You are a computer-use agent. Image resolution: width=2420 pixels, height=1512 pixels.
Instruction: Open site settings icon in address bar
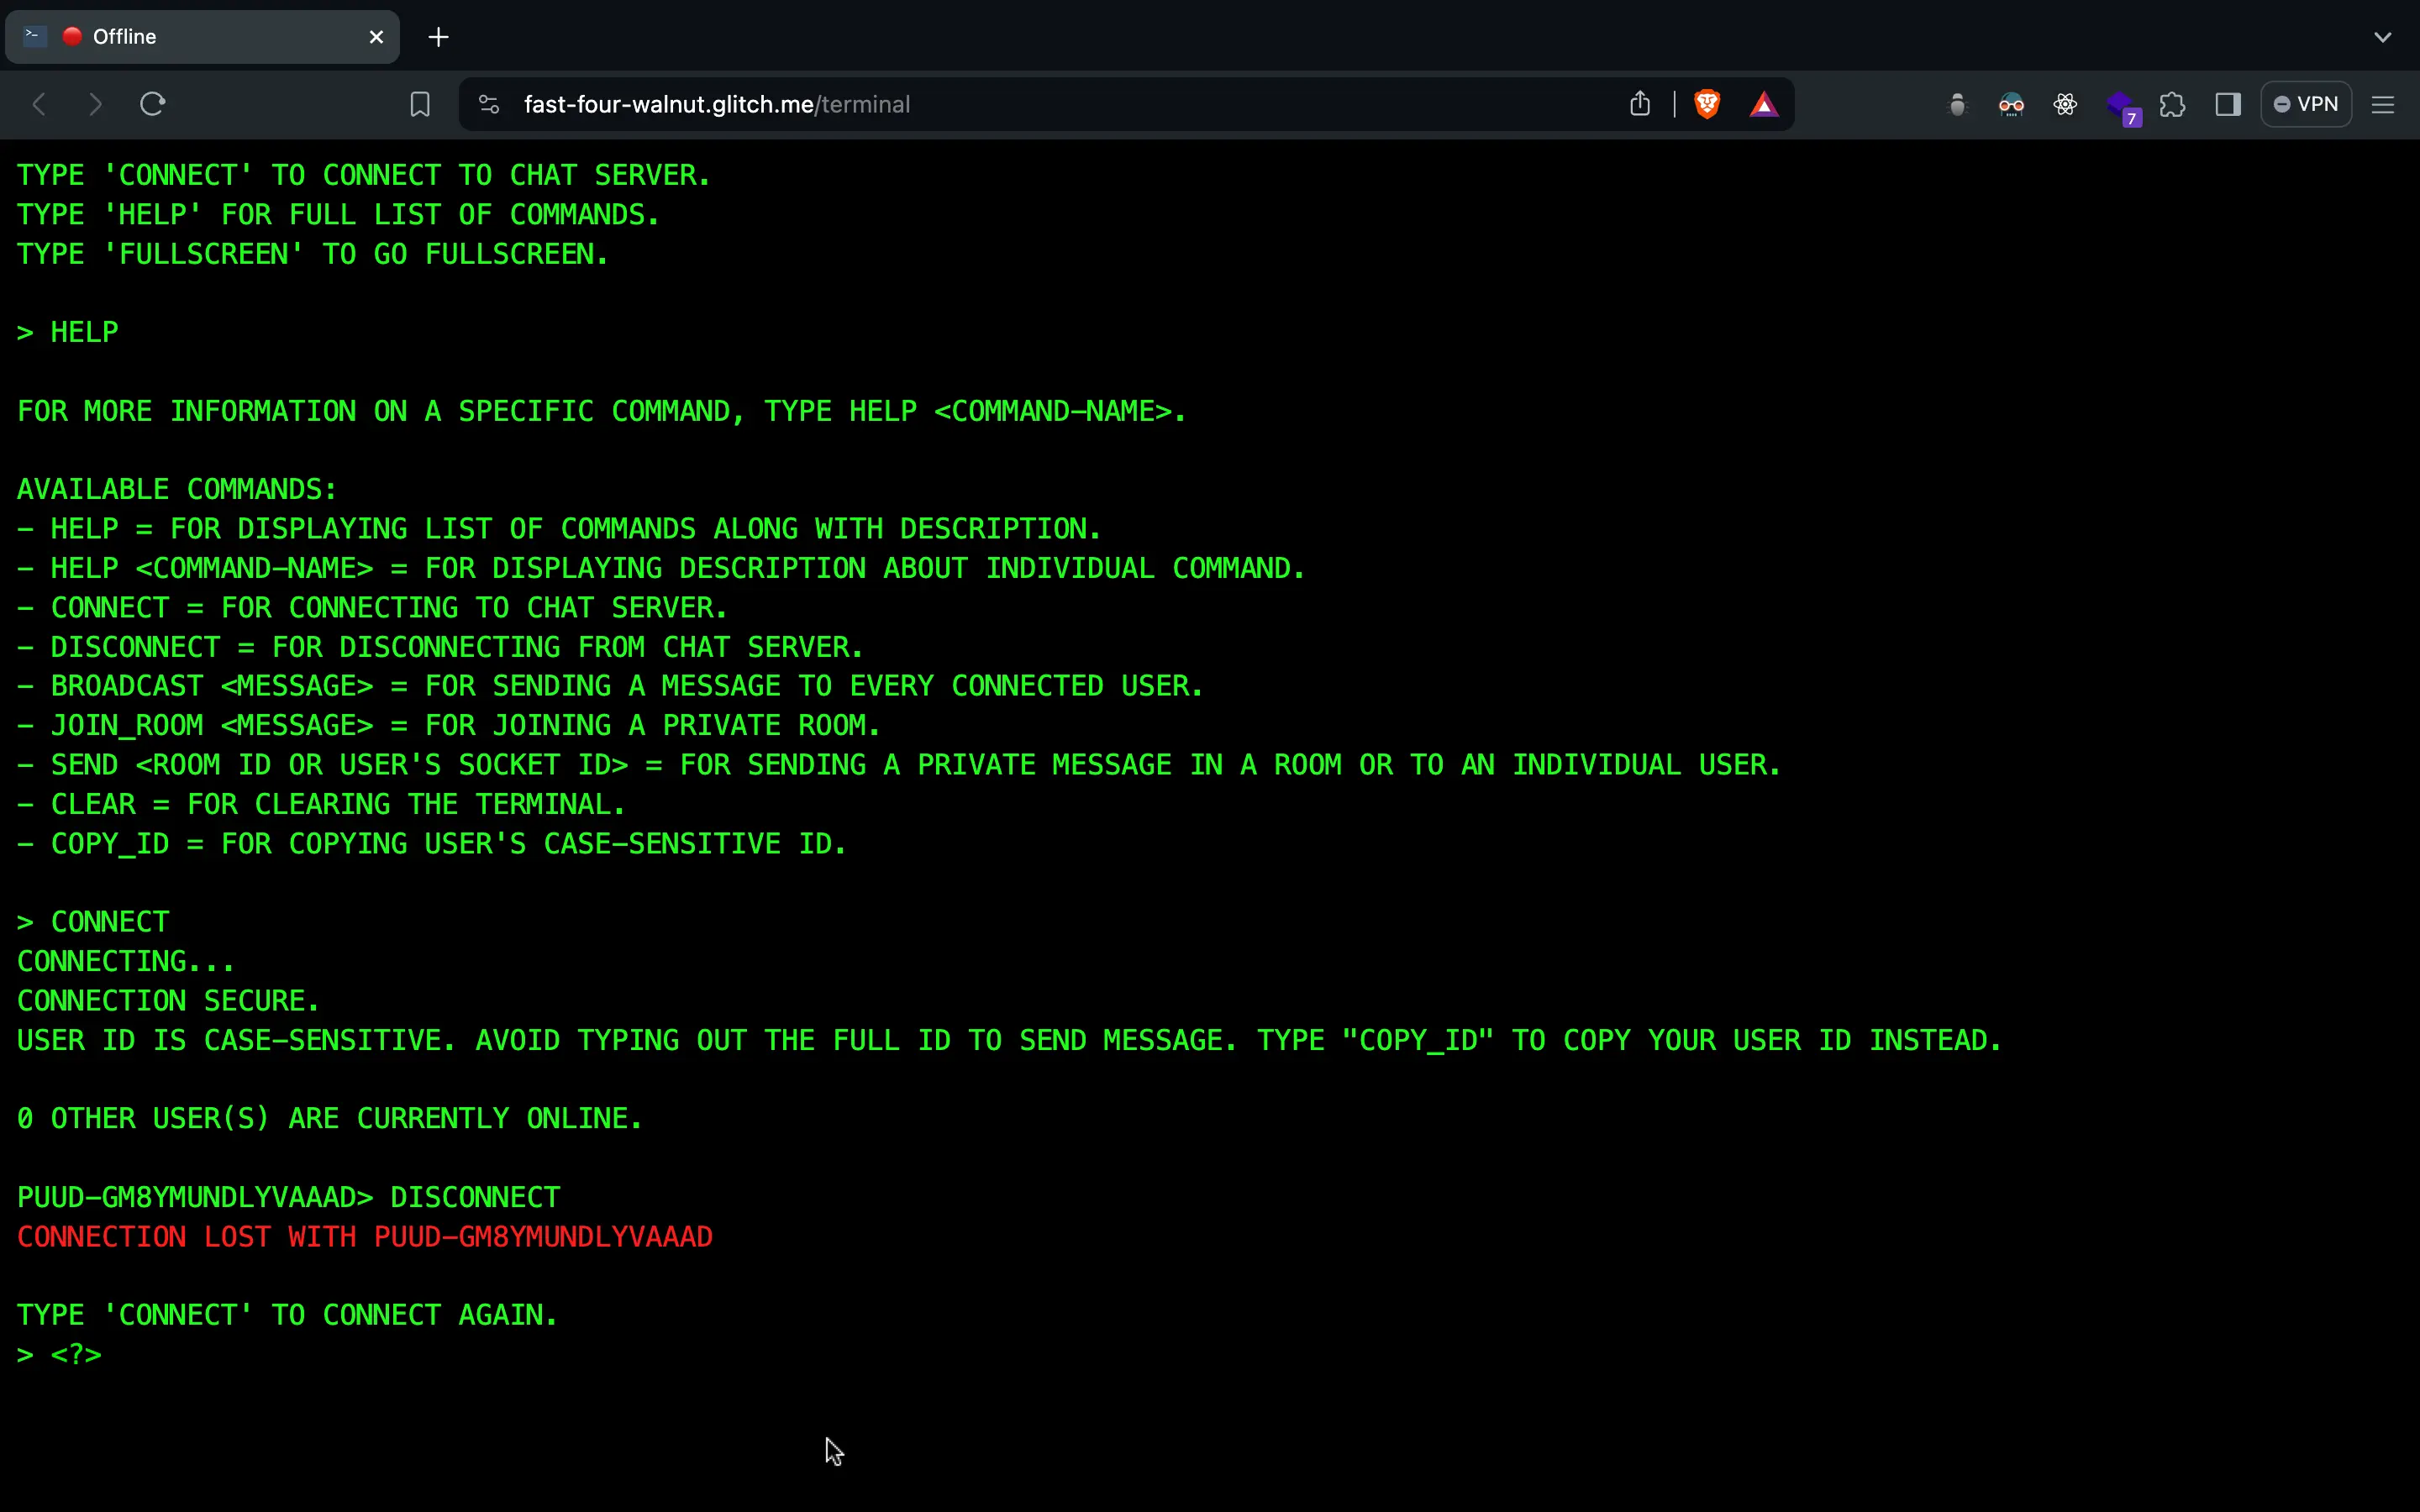click(x=489, y=104)
